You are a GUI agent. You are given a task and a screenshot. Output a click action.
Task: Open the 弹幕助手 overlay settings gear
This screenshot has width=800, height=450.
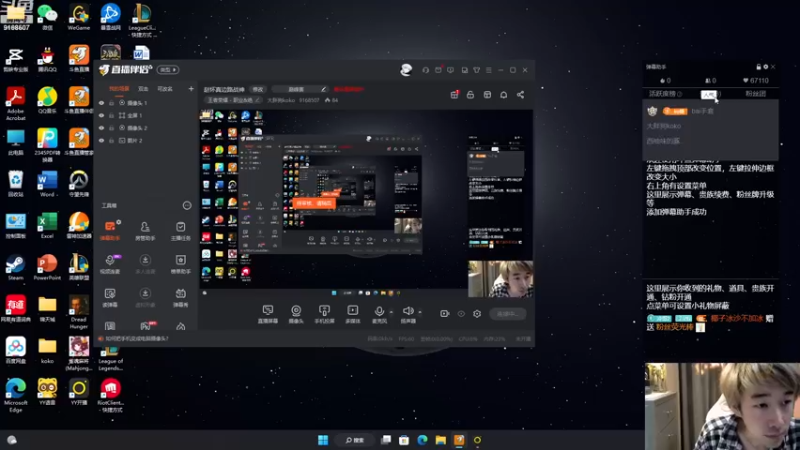tap(765, 67)
